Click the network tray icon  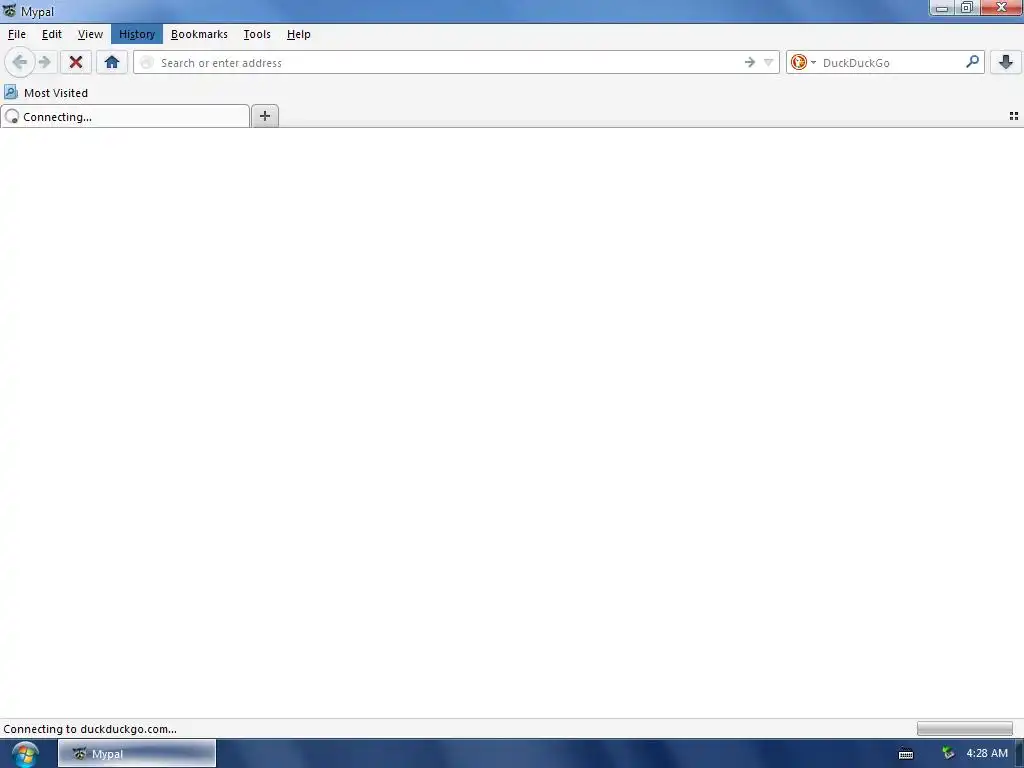click(948, 754)
